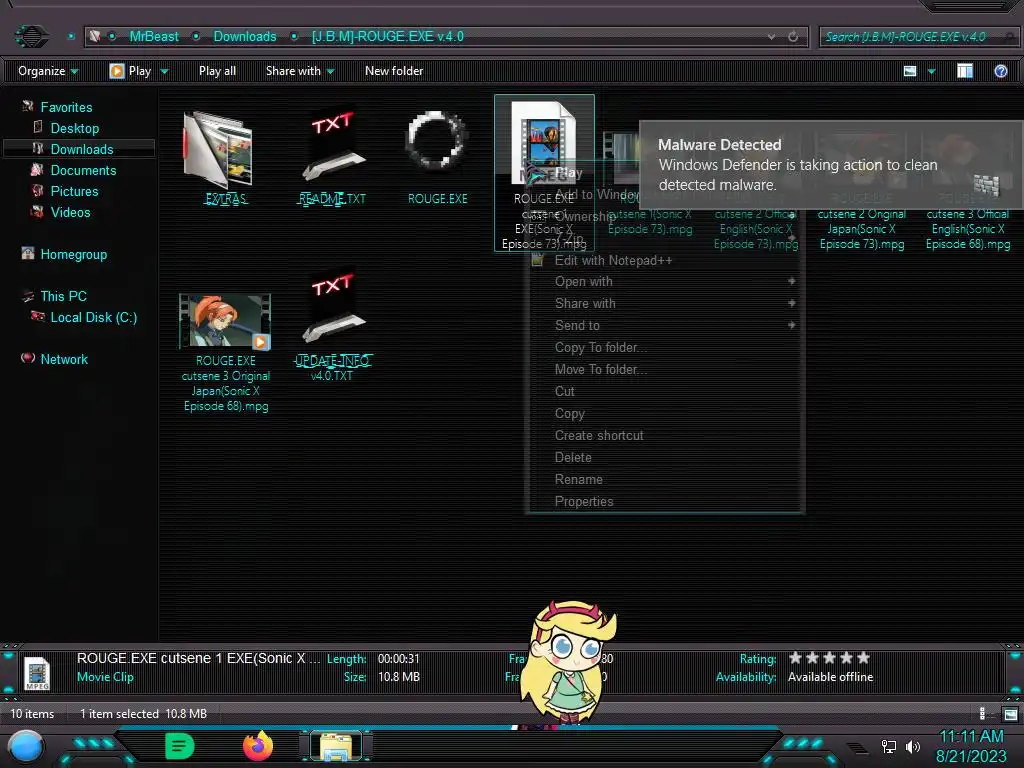
Task: Click the Play toolbar button
Action: pos(131,71)
